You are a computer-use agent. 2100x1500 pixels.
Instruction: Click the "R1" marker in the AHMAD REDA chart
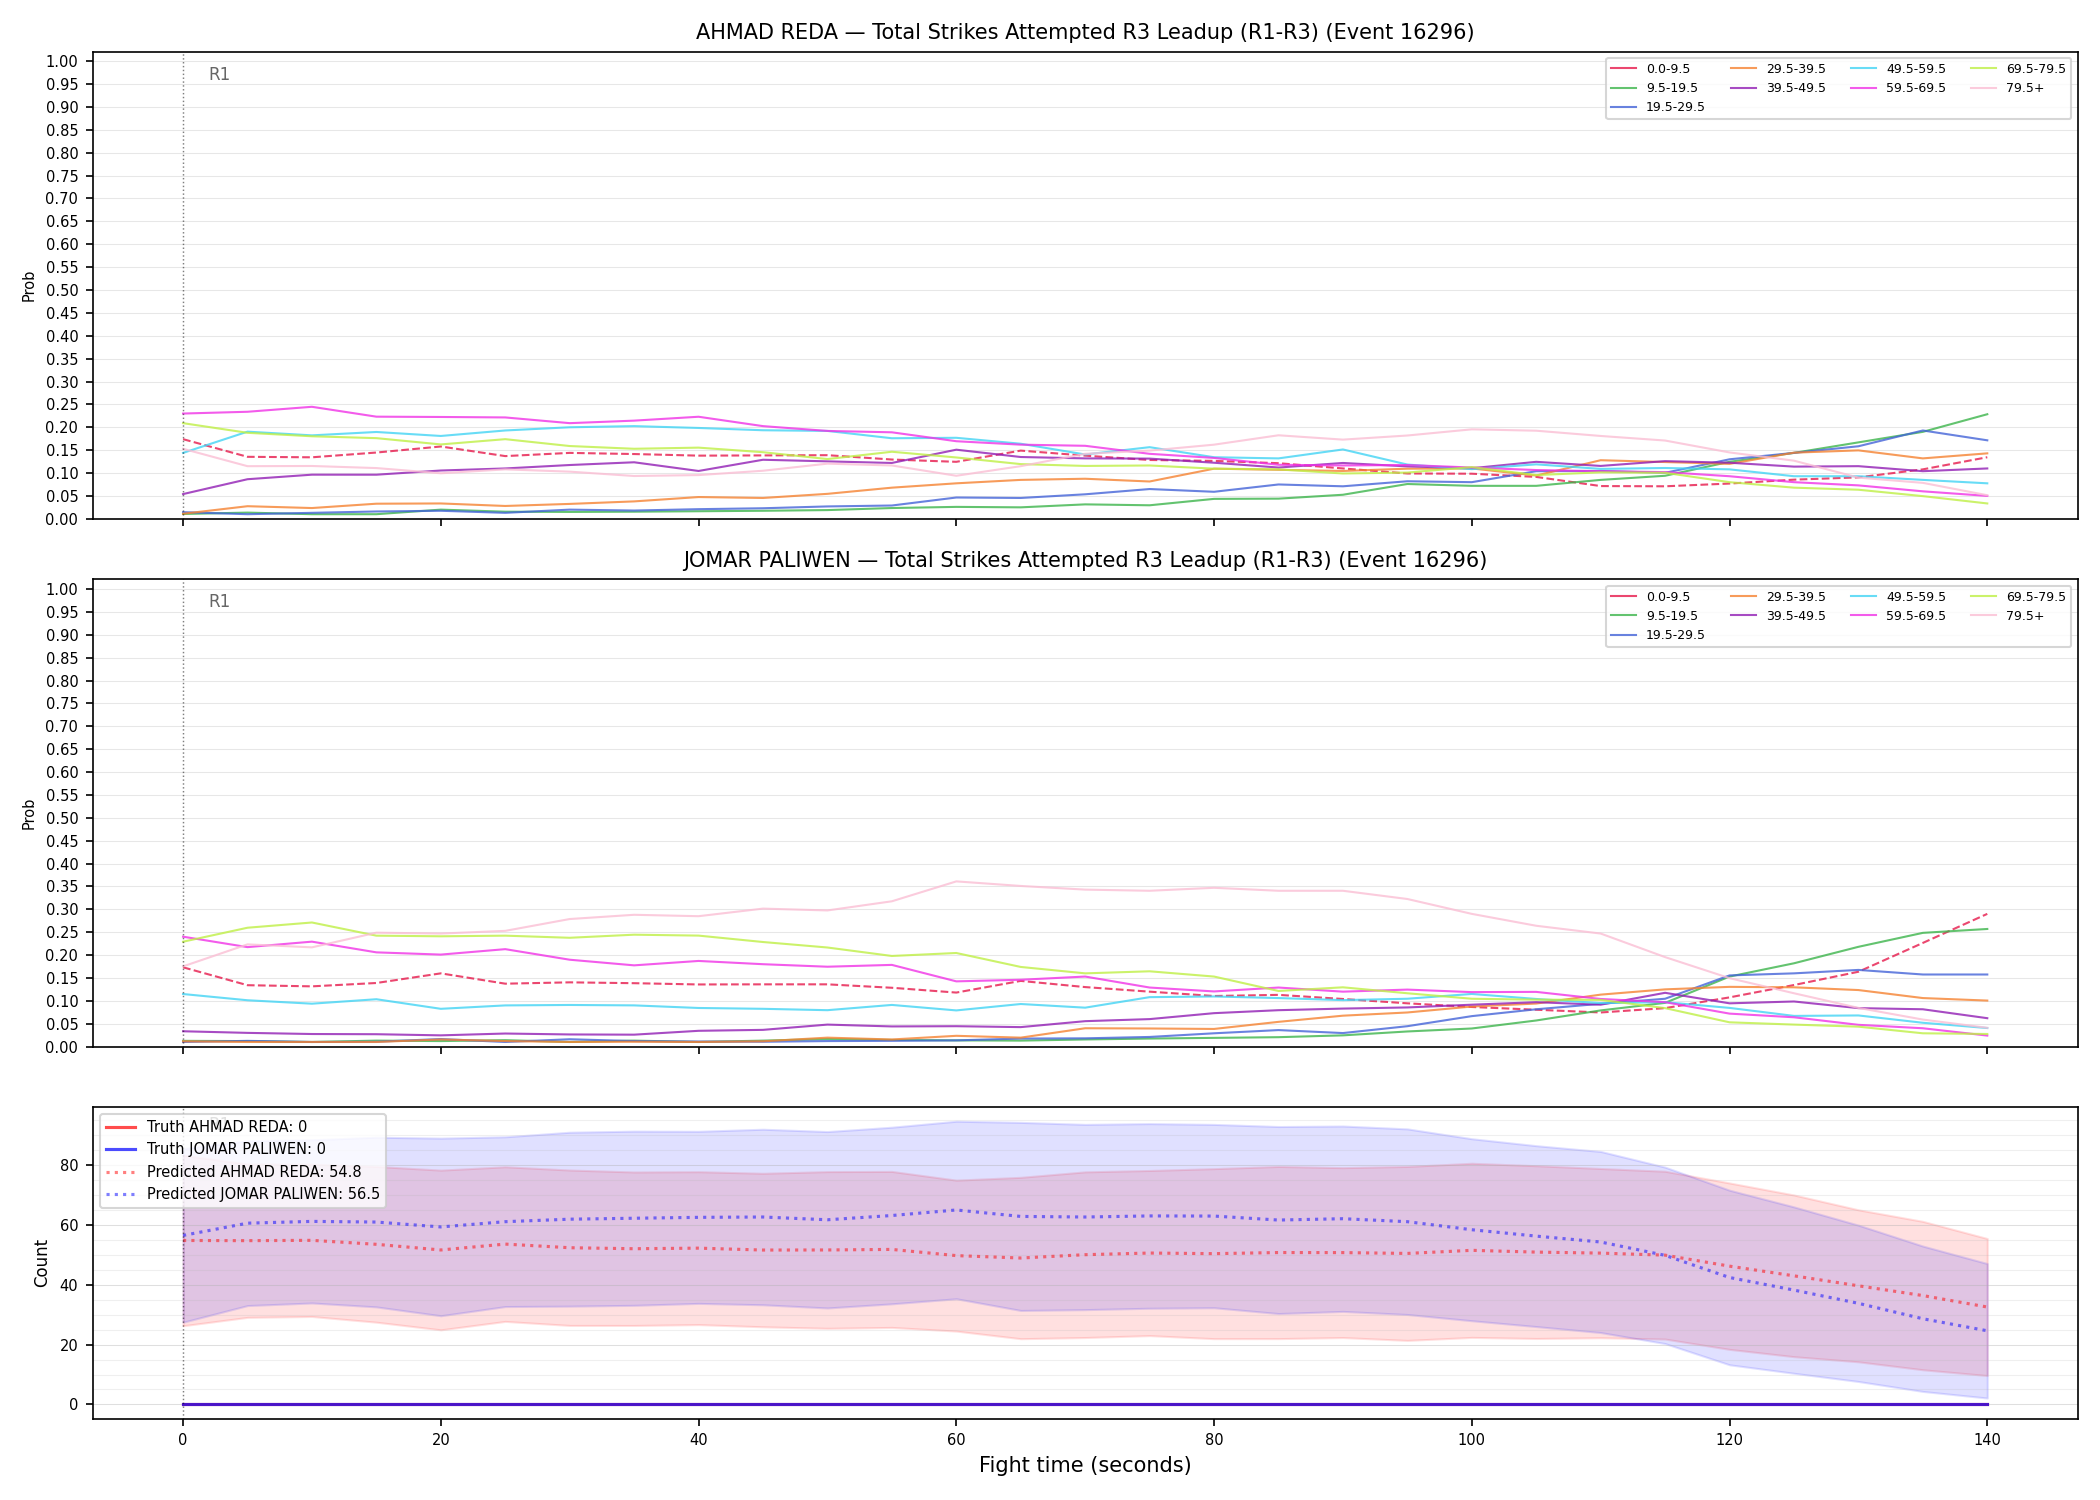[x=219, y=74]
